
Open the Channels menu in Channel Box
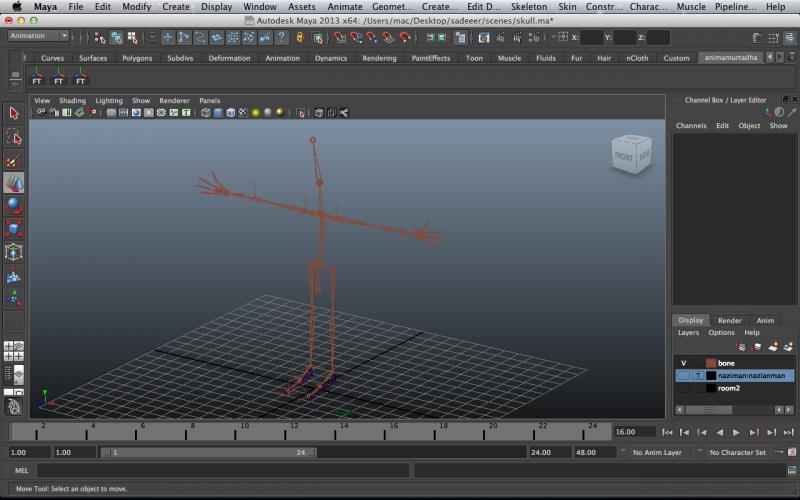click(691, 126)
